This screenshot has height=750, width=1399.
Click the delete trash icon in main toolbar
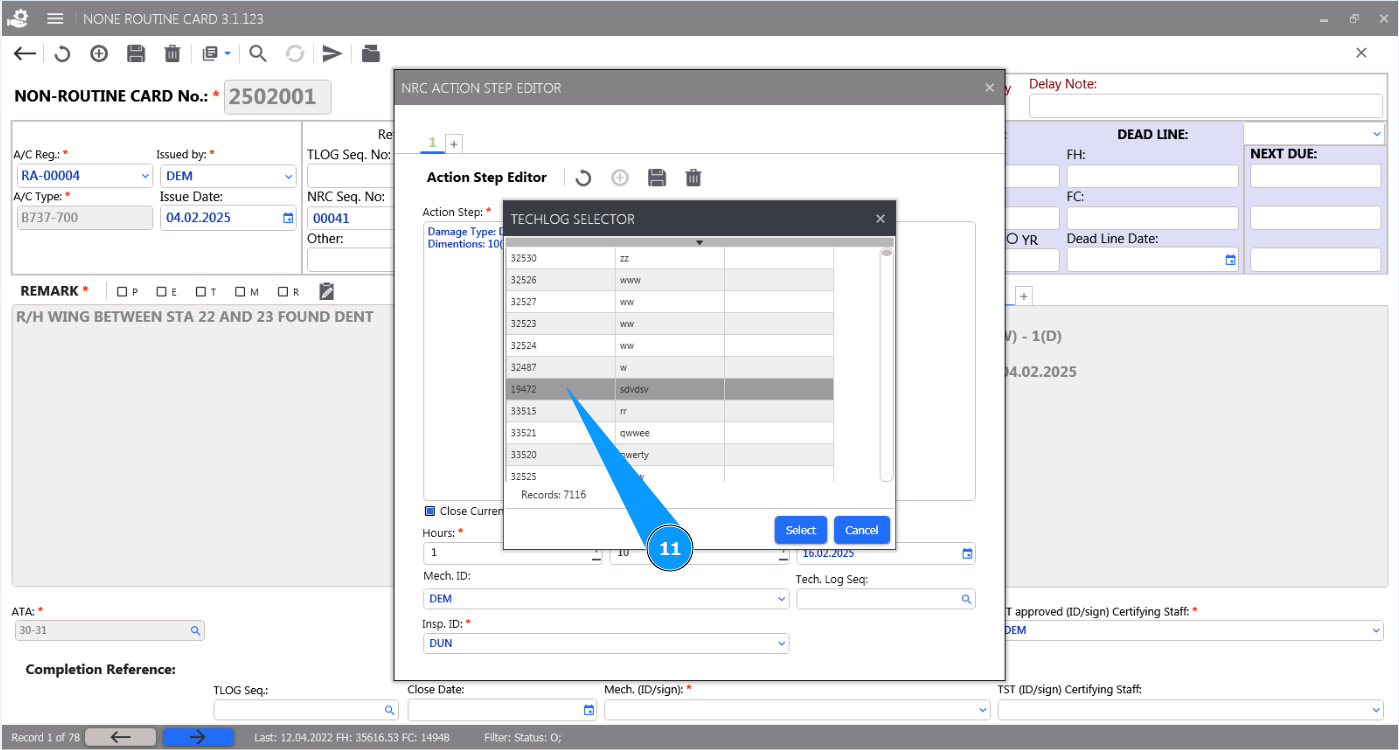(172, 54)
